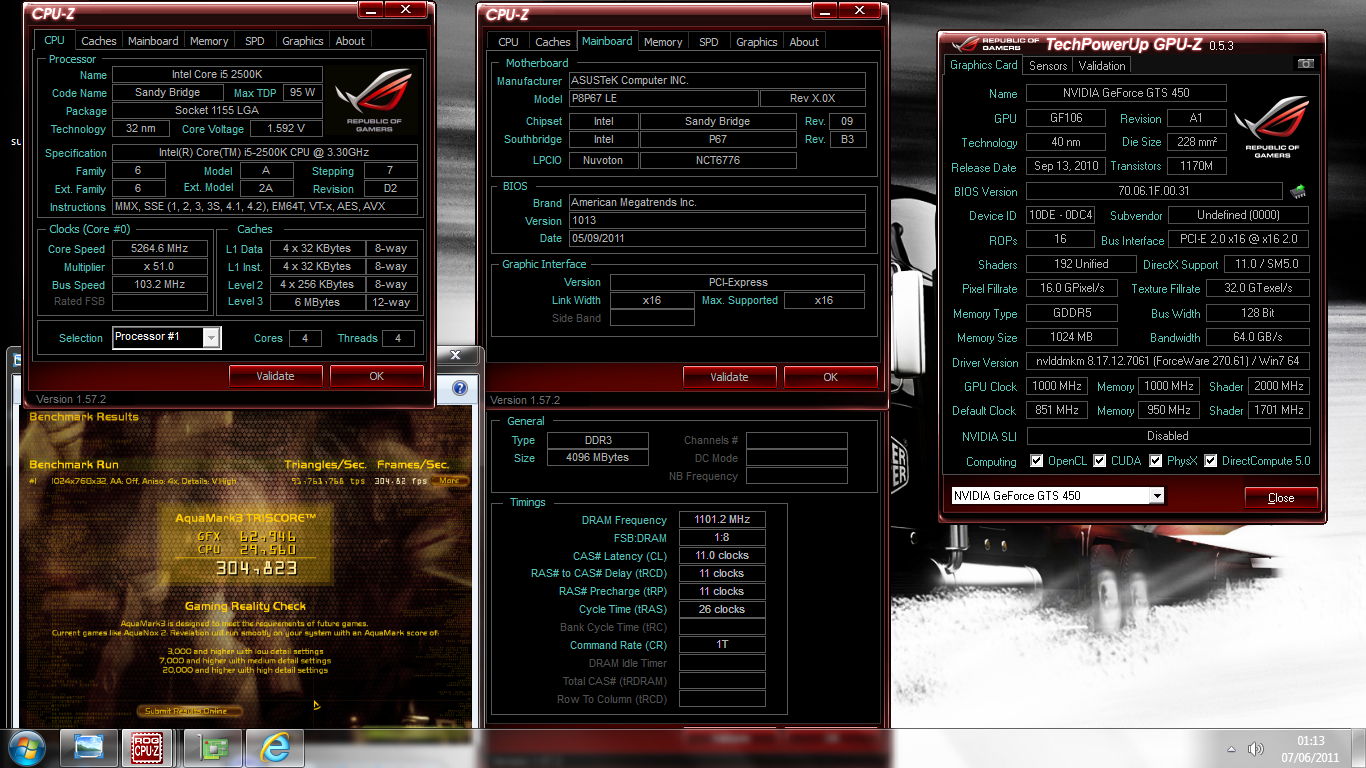Click Multiplier value x 51.0
The image size is (1366, 768).
pyautogui.click(x=160, y=267)
